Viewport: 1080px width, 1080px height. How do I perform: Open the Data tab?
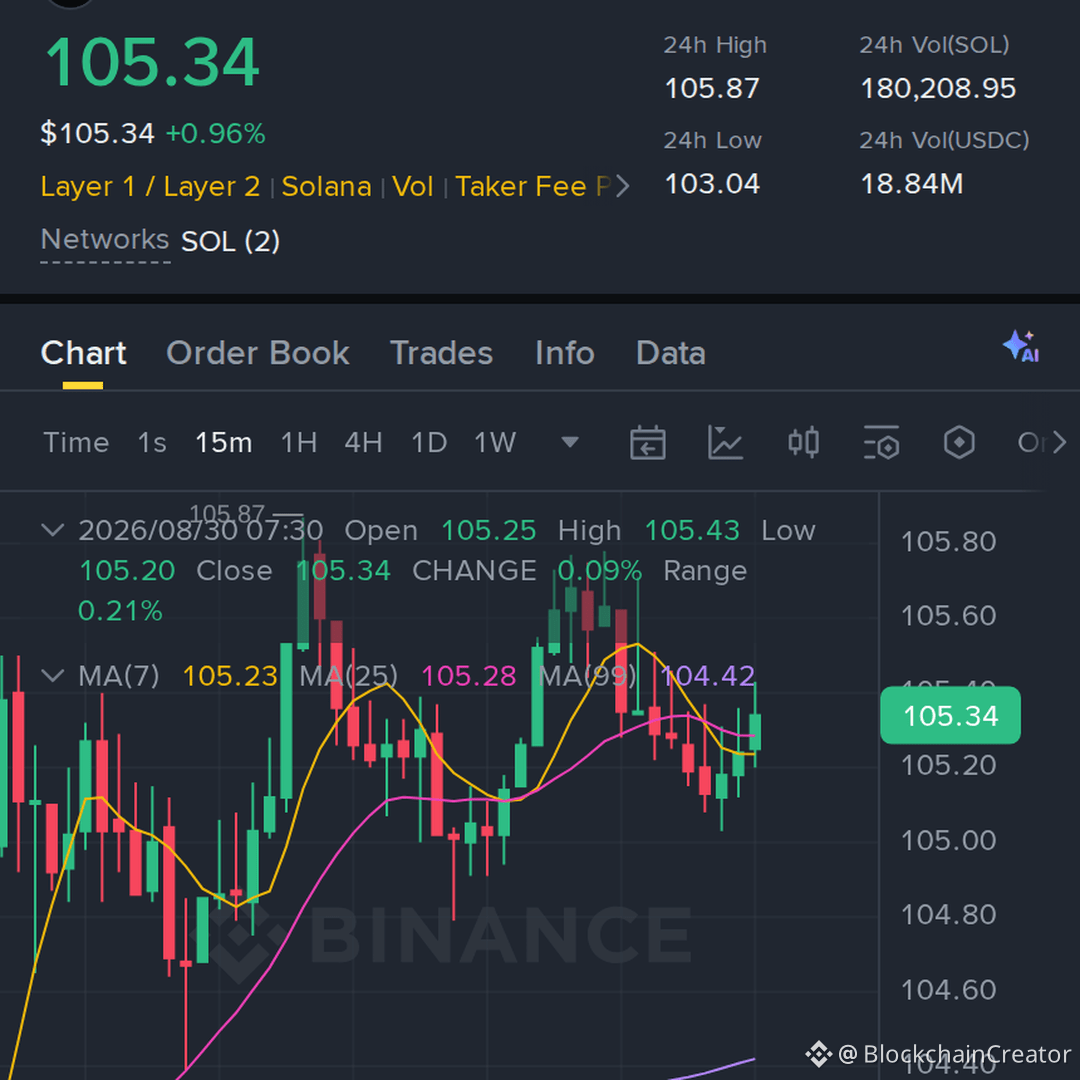671,353
